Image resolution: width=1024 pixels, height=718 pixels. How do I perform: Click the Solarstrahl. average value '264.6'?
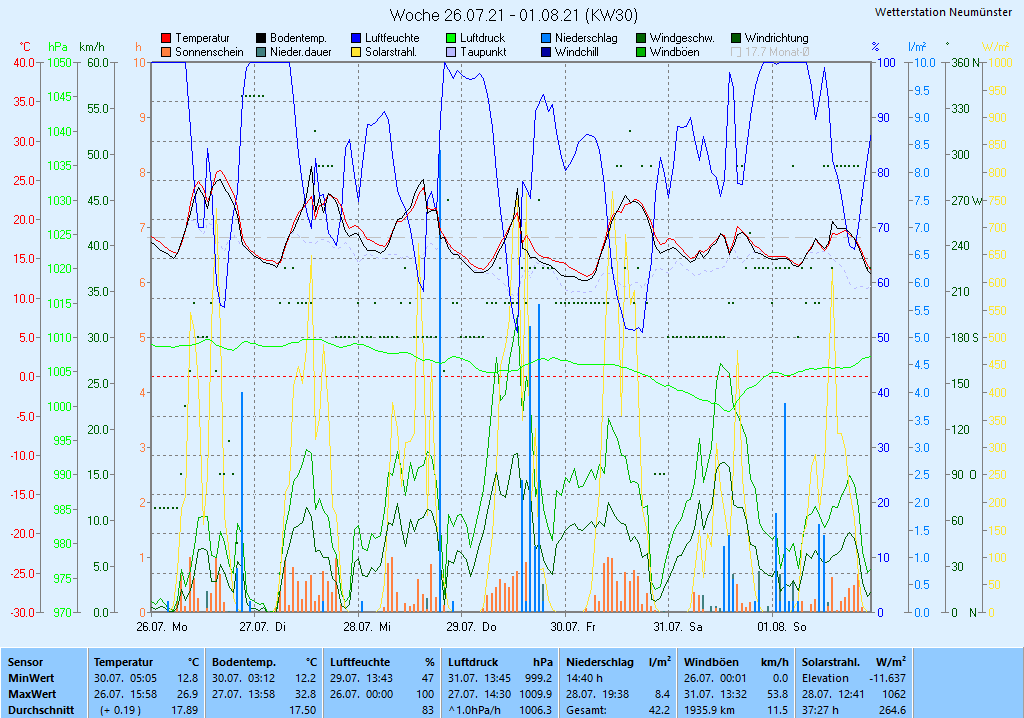[x=892, y=710]
